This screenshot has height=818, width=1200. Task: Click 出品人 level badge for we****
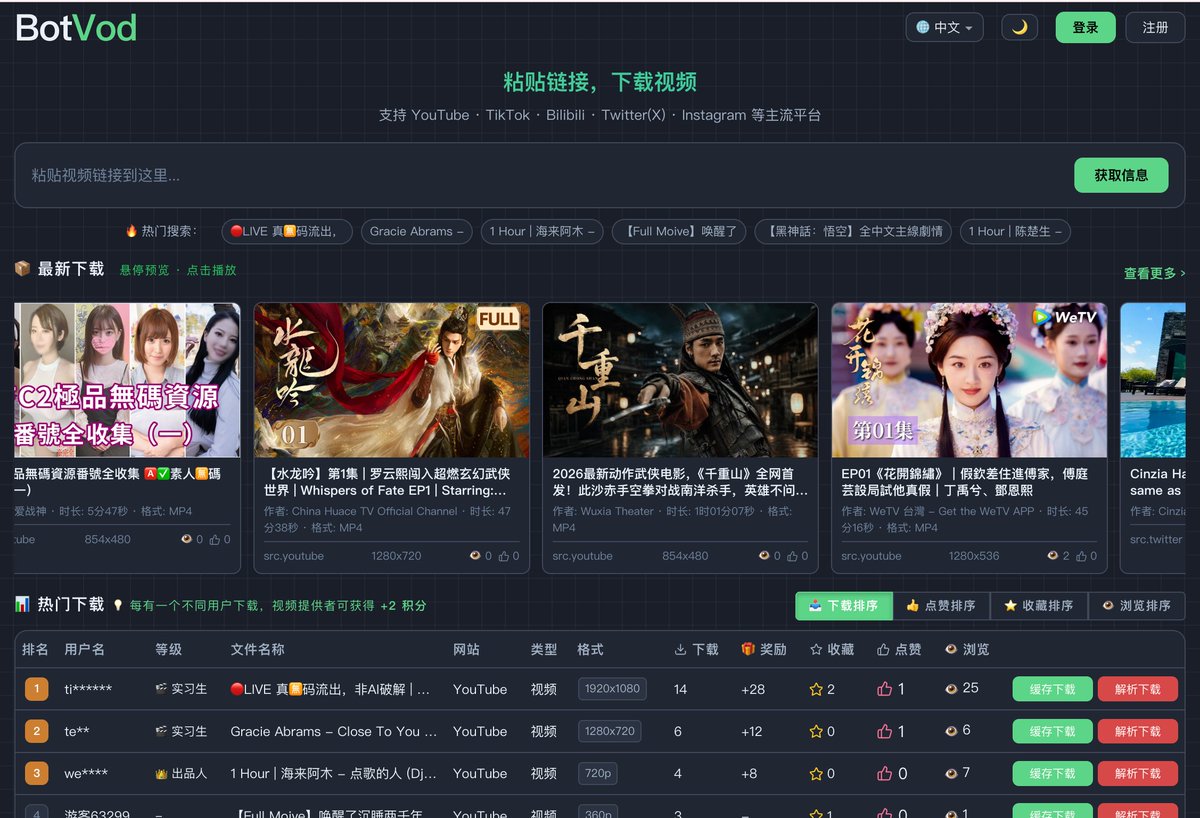coord(181,773)
